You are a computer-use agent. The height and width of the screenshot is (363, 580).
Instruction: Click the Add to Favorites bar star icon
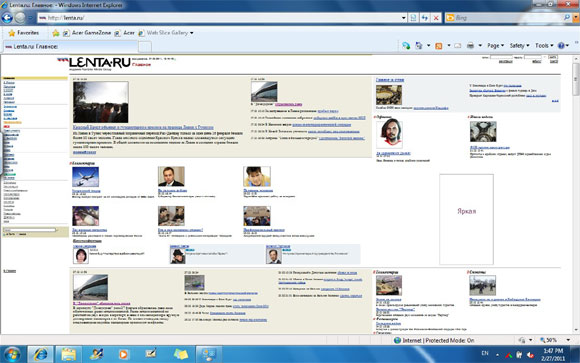click(x=55, y=33)
